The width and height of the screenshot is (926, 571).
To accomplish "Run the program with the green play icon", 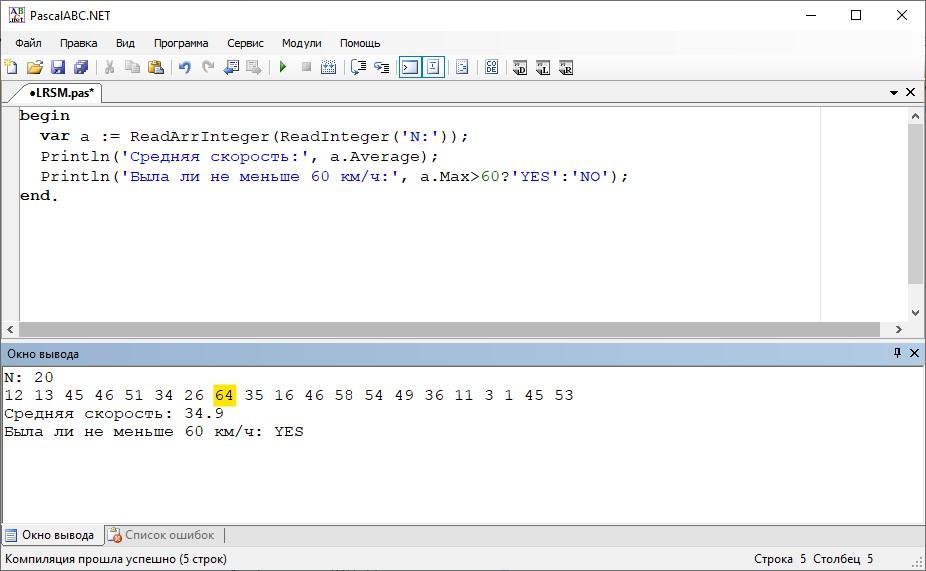I will (x=283, y=67).
